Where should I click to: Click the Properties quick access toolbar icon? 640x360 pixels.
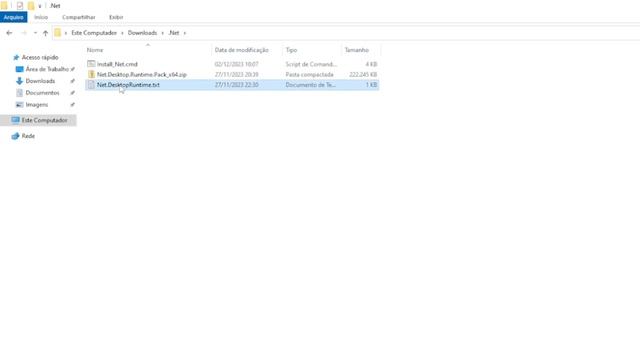coord(20,6)
